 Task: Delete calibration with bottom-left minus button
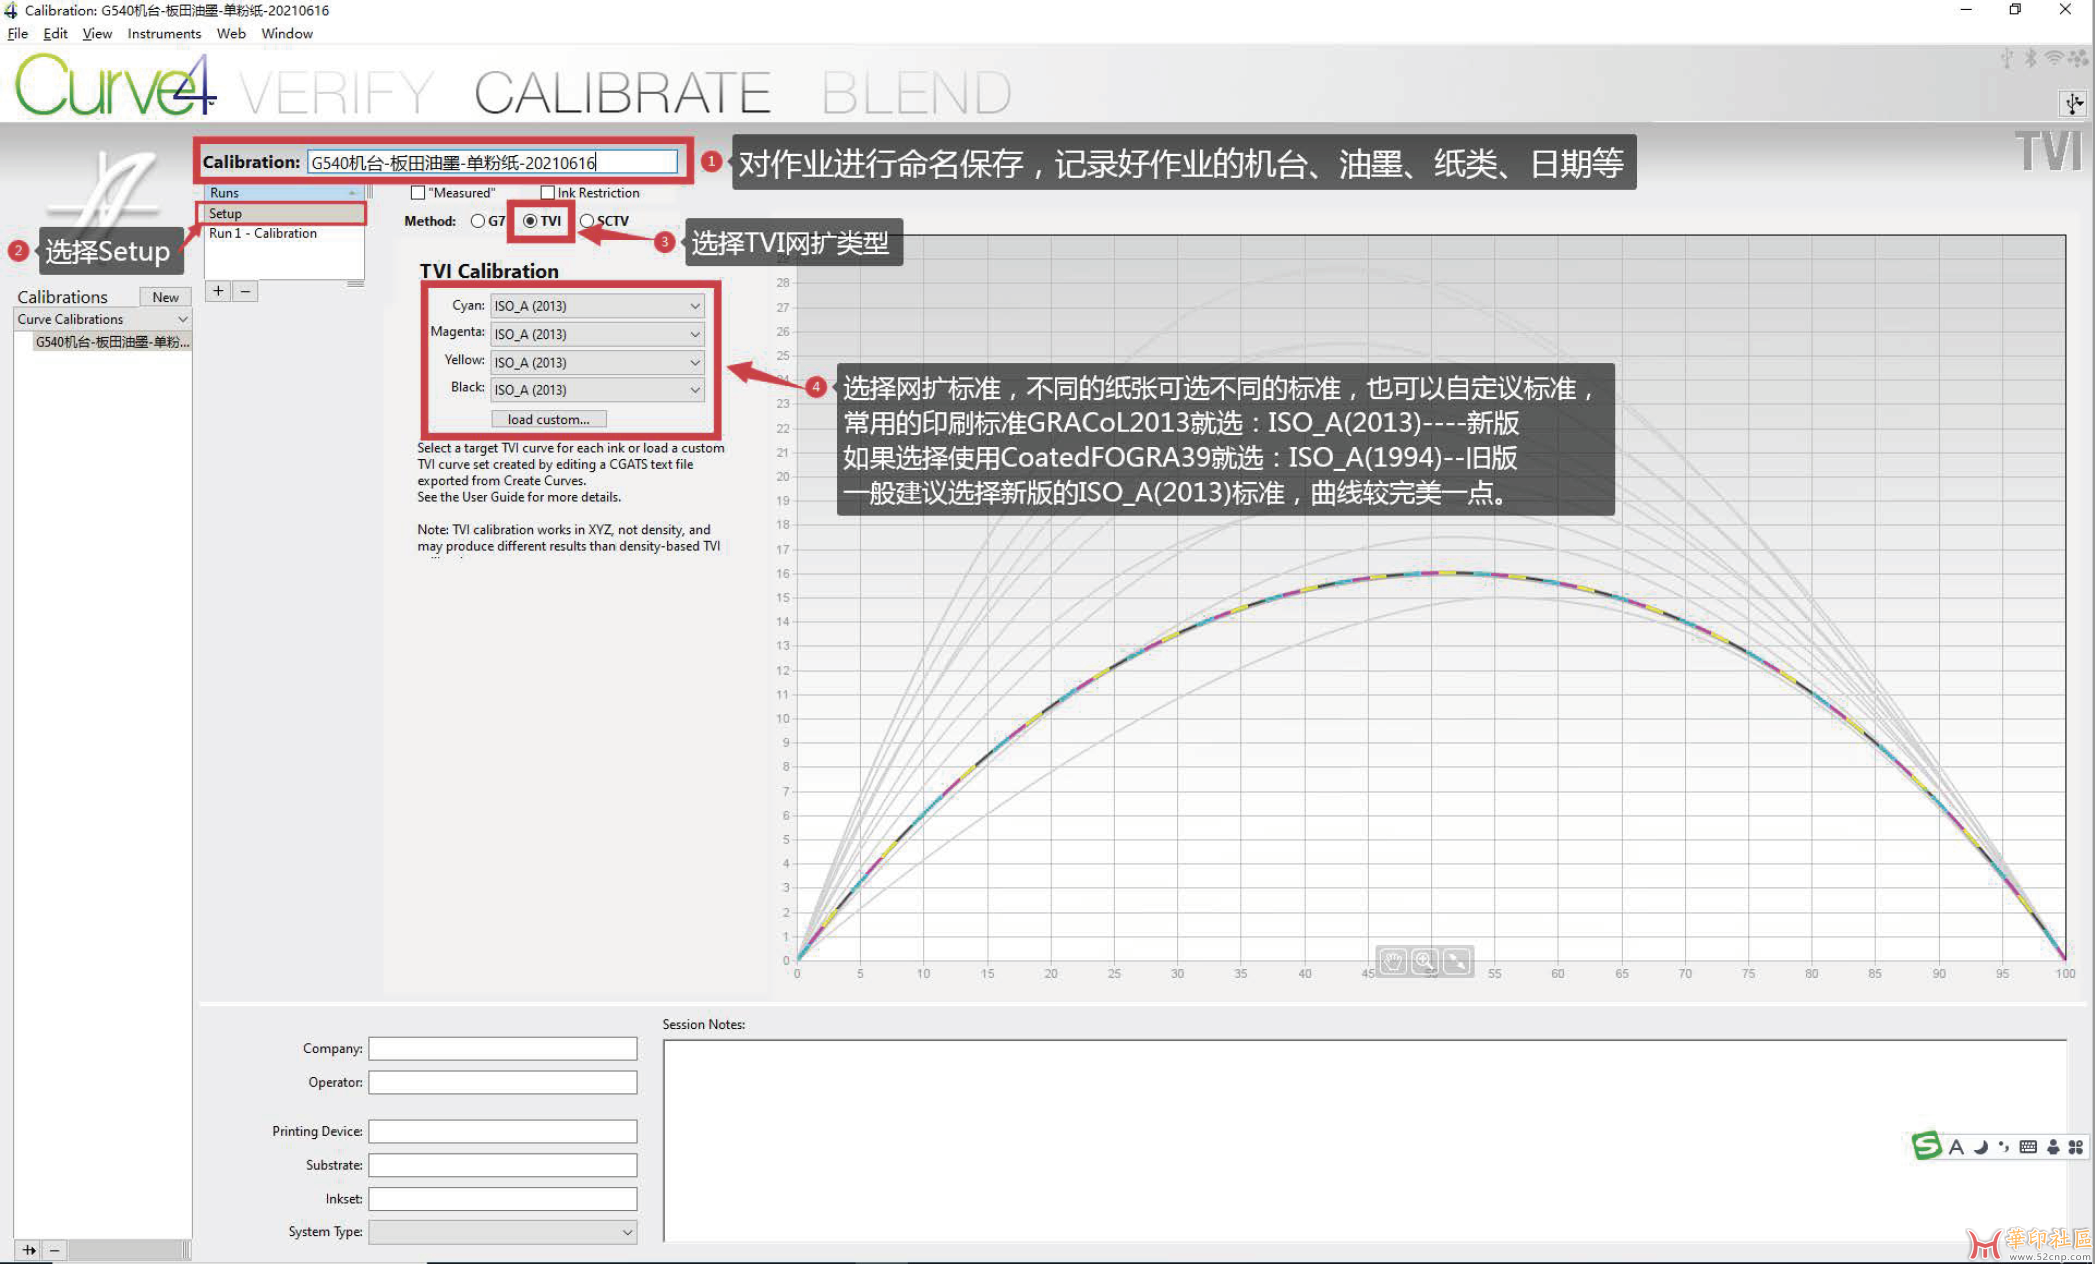point(55,1250)
